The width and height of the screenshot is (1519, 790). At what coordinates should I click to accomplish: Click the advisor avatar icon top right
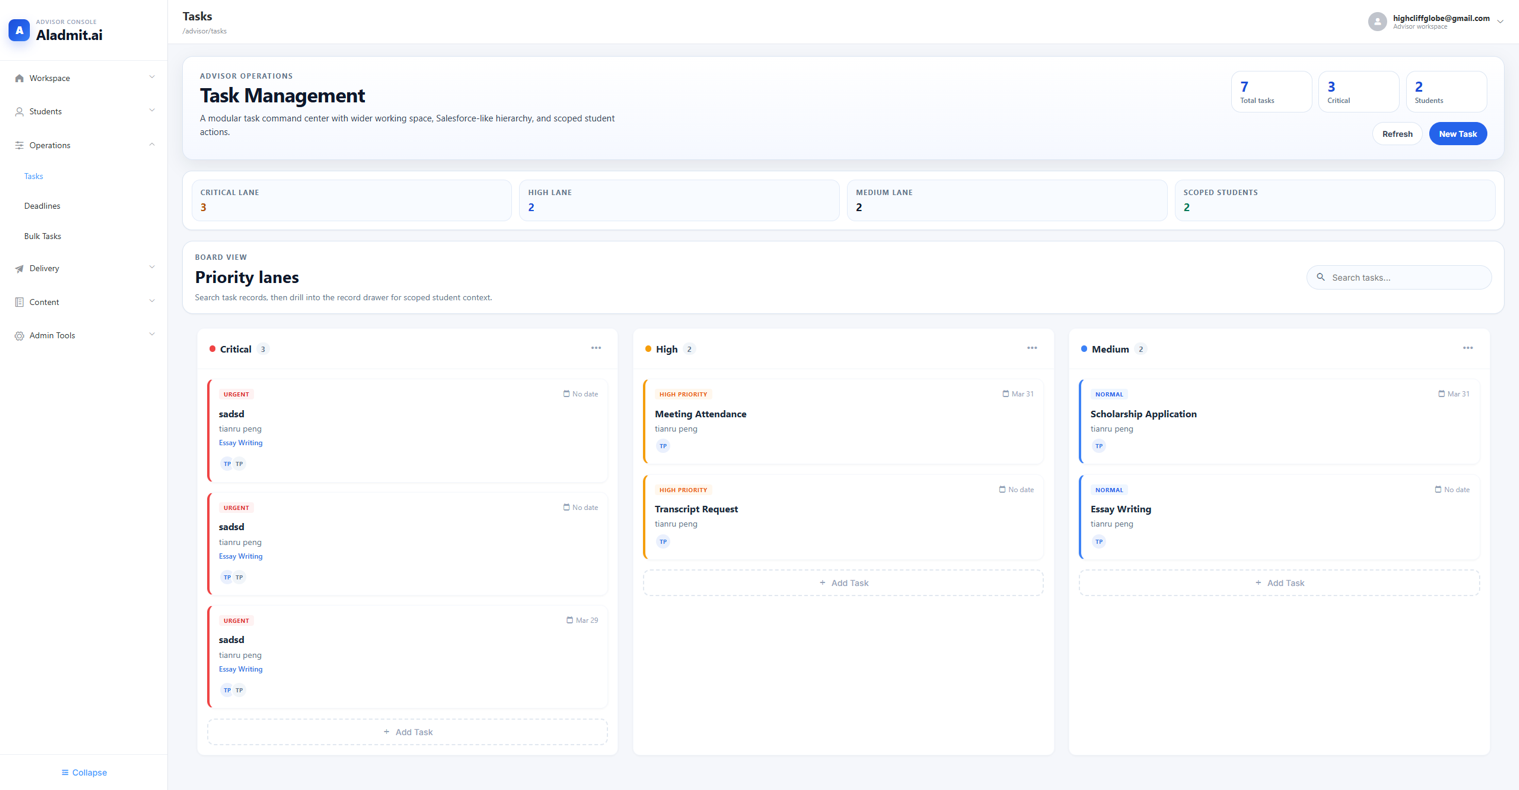click(x=1376, y=20)
